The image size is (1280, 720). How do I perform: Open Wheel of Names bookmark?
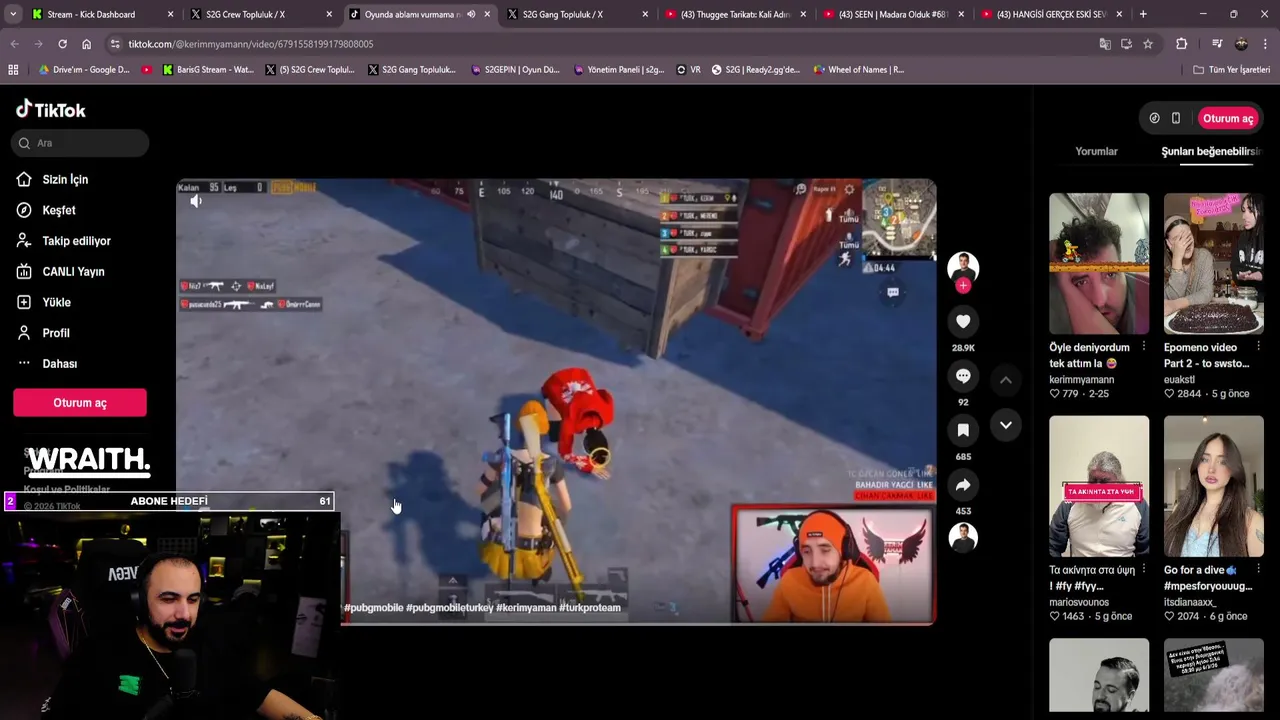[859, 70]
